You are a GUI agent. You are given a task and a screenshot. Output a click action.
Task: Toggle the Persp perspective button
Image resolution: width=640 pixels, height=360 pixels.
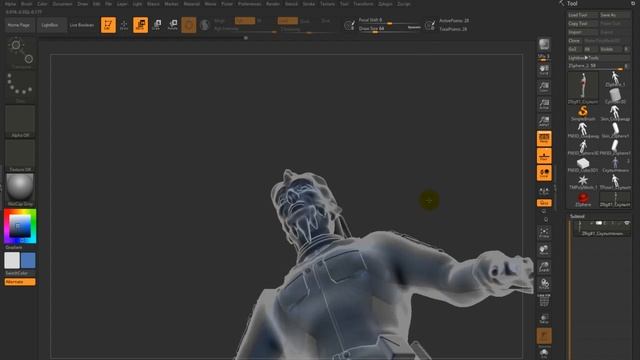point(544,139)
